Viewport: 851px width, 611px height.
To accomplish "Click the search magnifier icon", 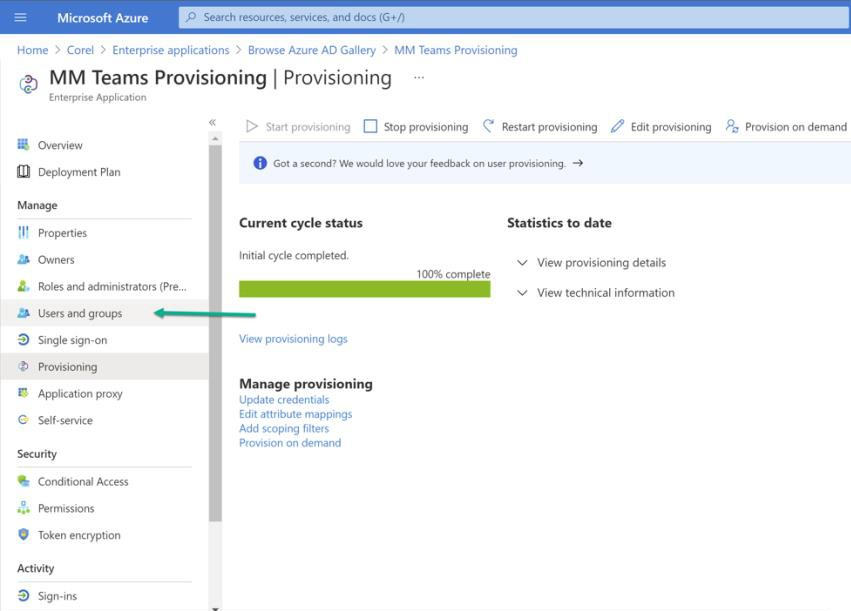I will point(191,17).
